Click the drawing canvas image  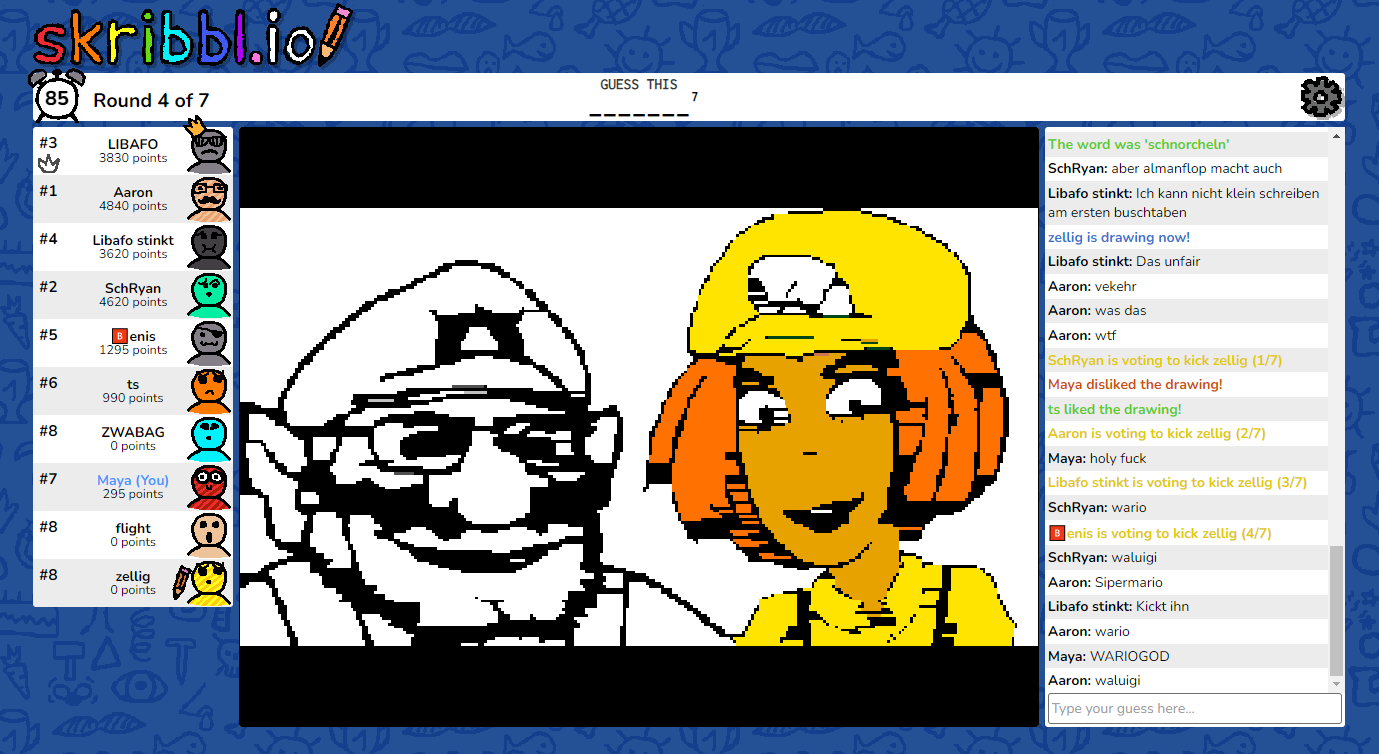[x=639, y=427]
